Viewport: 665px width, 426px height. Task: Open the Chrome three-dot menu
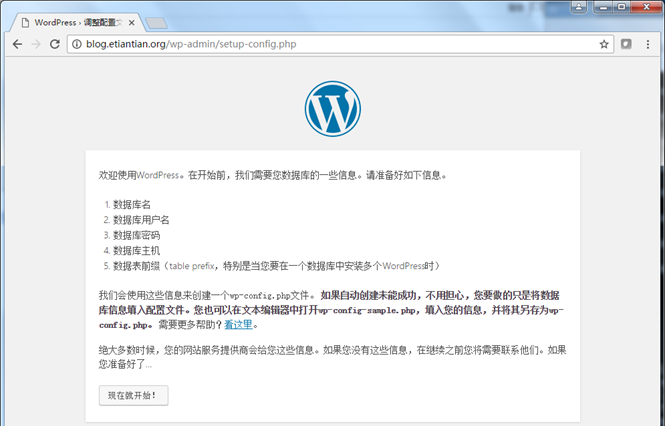coord(648,44)
